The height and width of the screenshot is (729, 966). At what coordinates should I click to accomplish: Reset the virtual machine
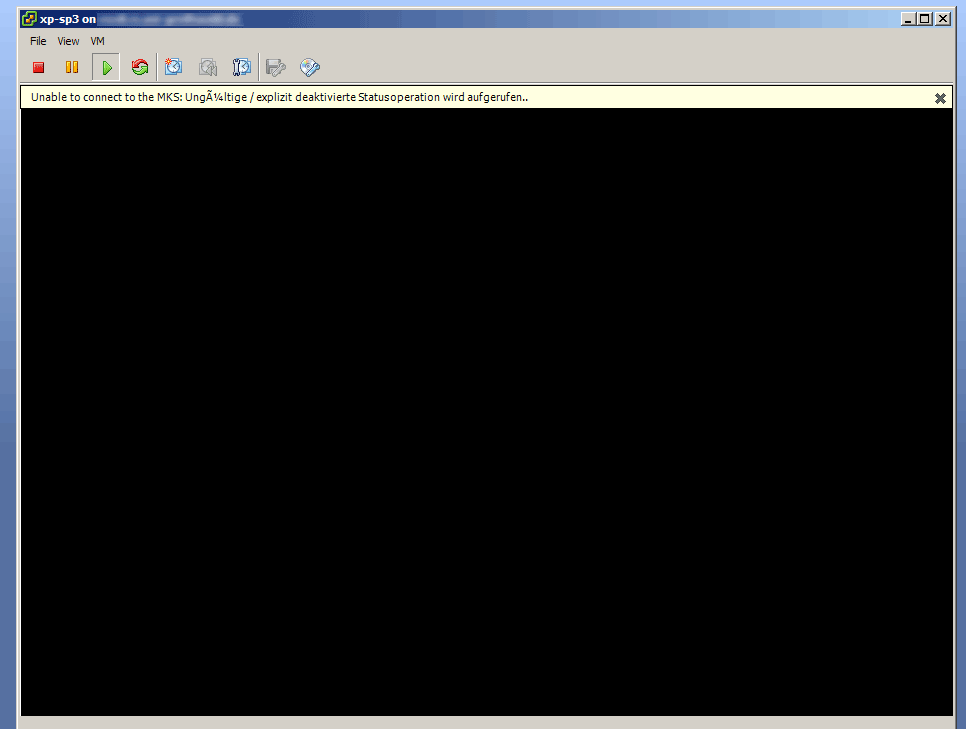139,67
